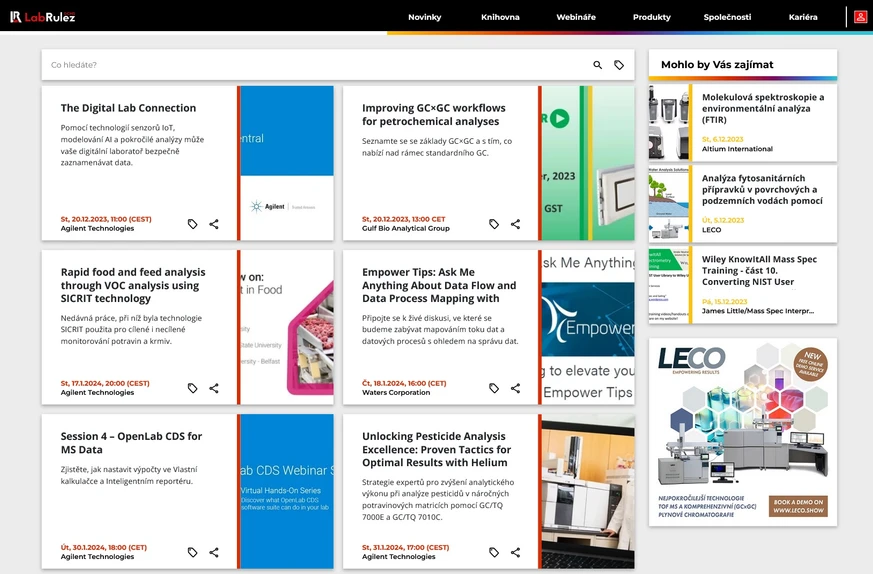Click 'Mohlo by Vás zajímat' heading

[717, 65]
